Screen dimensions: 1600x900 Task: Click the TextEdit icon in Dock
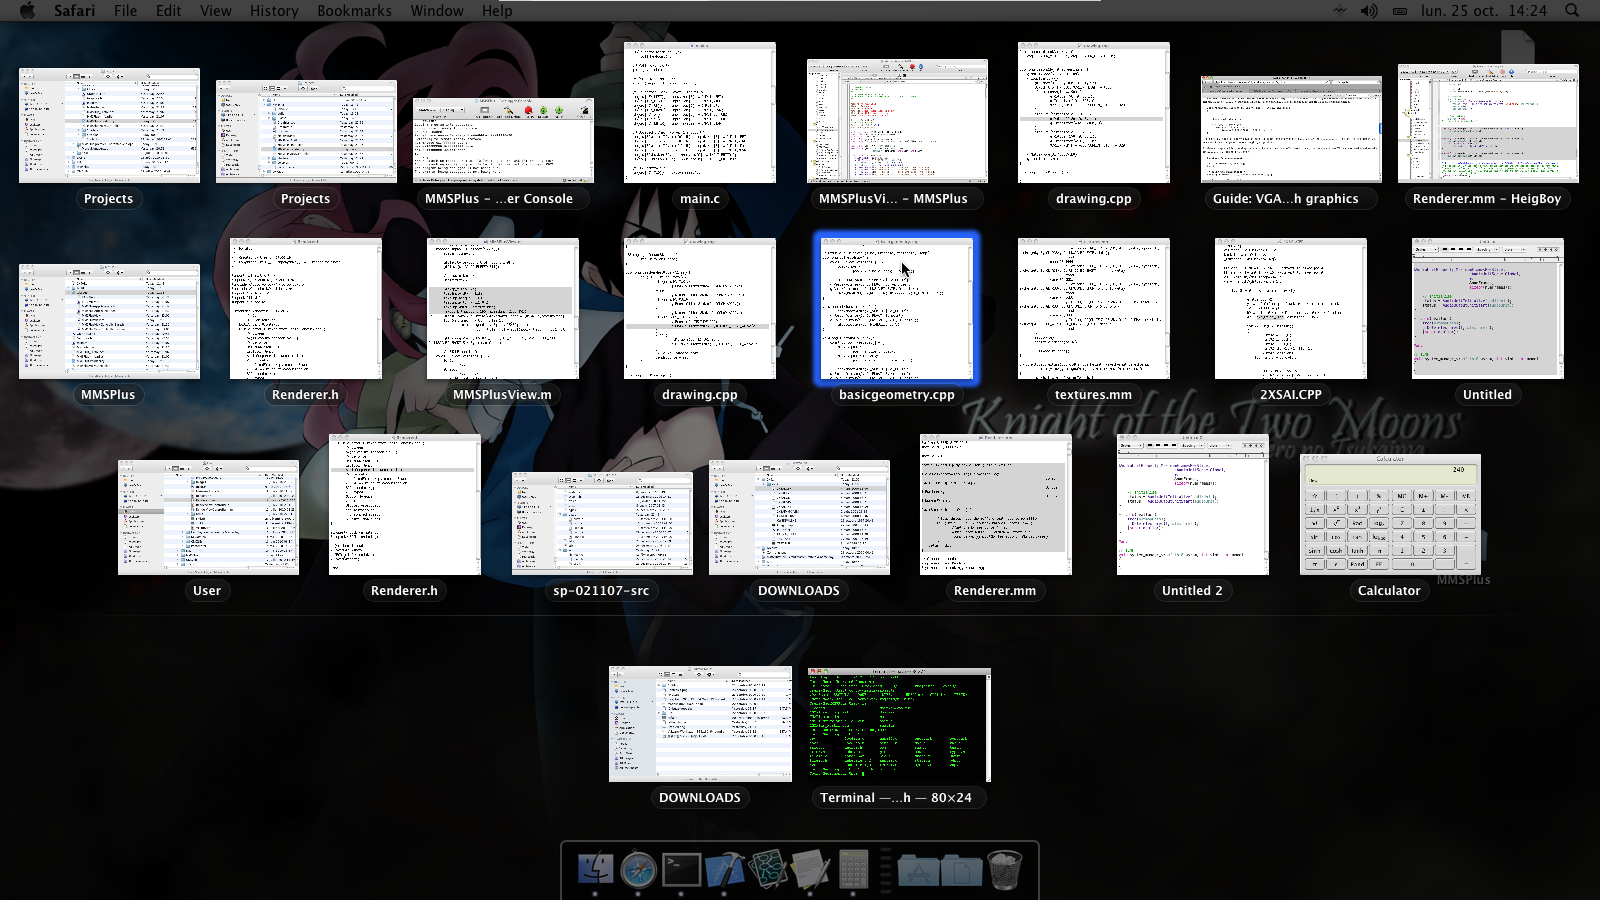coord(811,869)
